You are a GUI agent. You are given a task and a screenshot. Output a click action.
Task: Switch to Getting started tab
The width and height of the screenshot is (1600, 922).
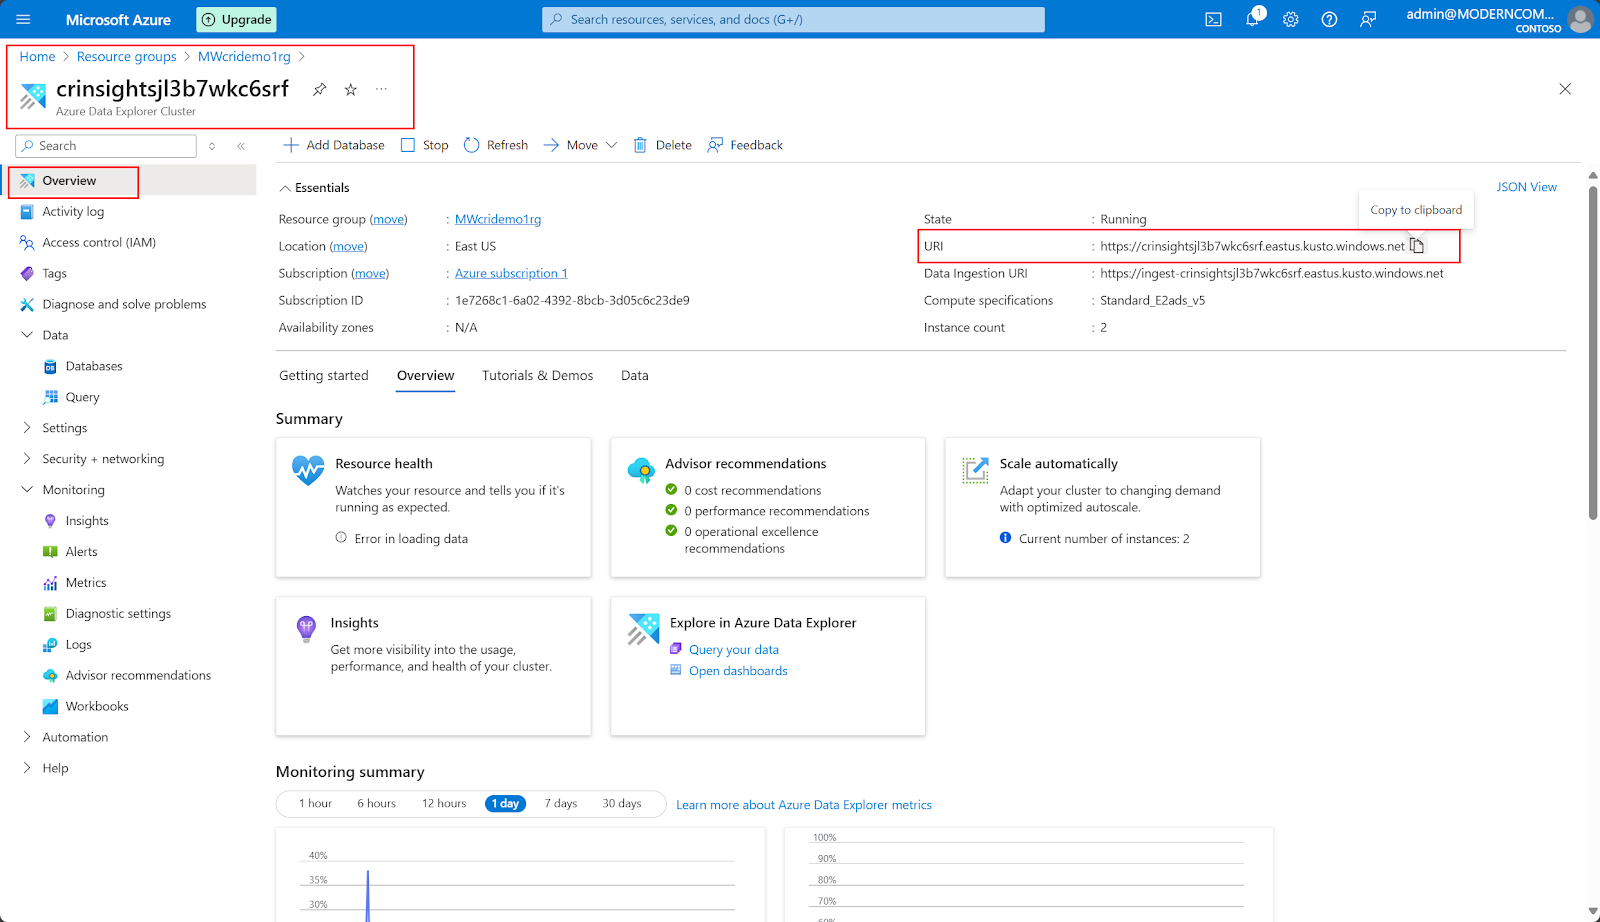coord(324,376)
